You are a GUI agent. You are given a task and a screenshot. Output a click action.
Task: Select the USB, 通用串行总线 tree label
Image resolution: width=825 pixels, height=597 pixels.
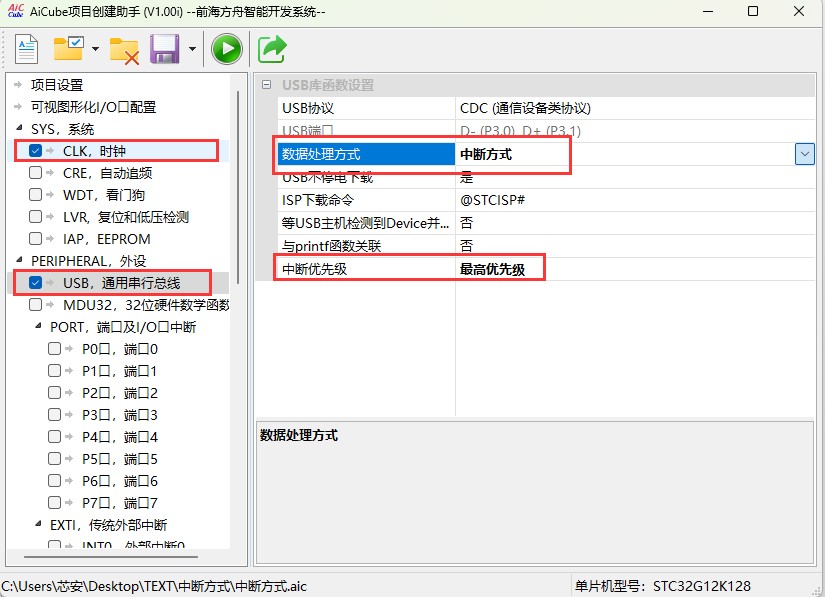[122, 283]
